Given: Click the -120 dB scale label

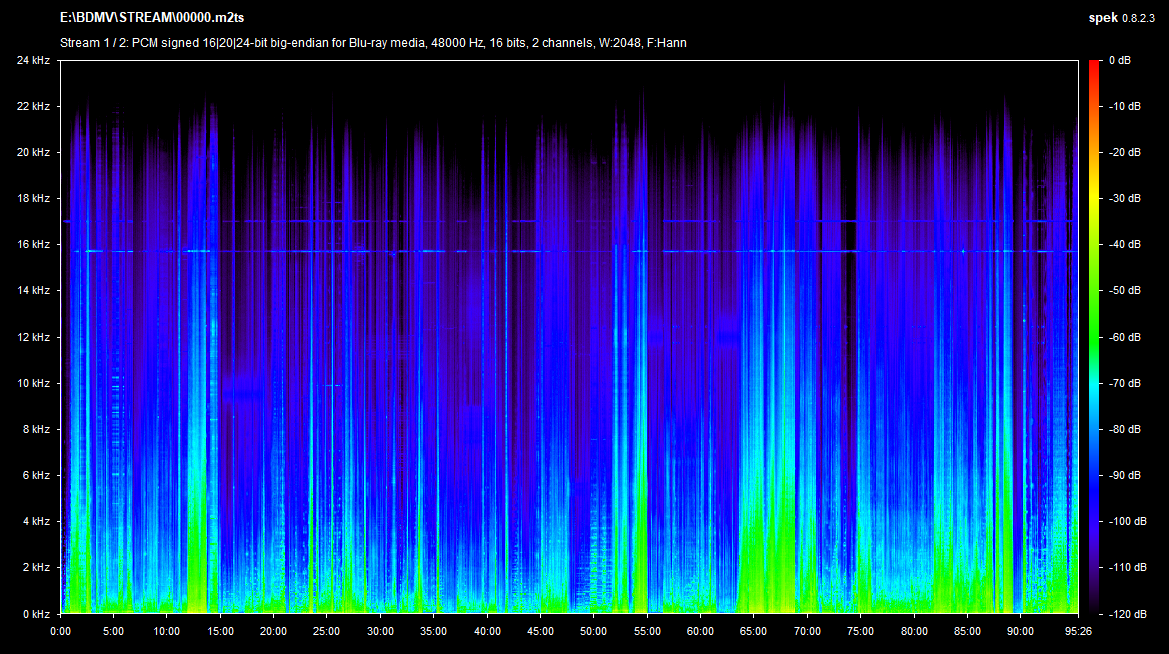Looking at the screenshot, I should coord(1126,613).
